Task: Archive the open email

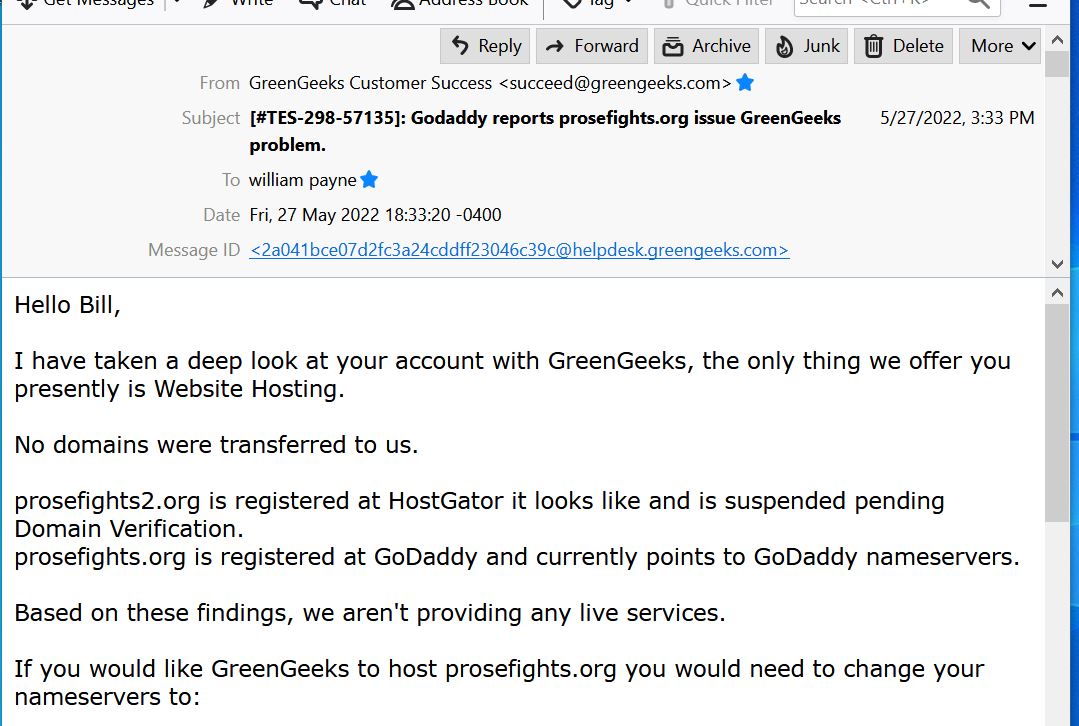Action: tap(706, 46)
